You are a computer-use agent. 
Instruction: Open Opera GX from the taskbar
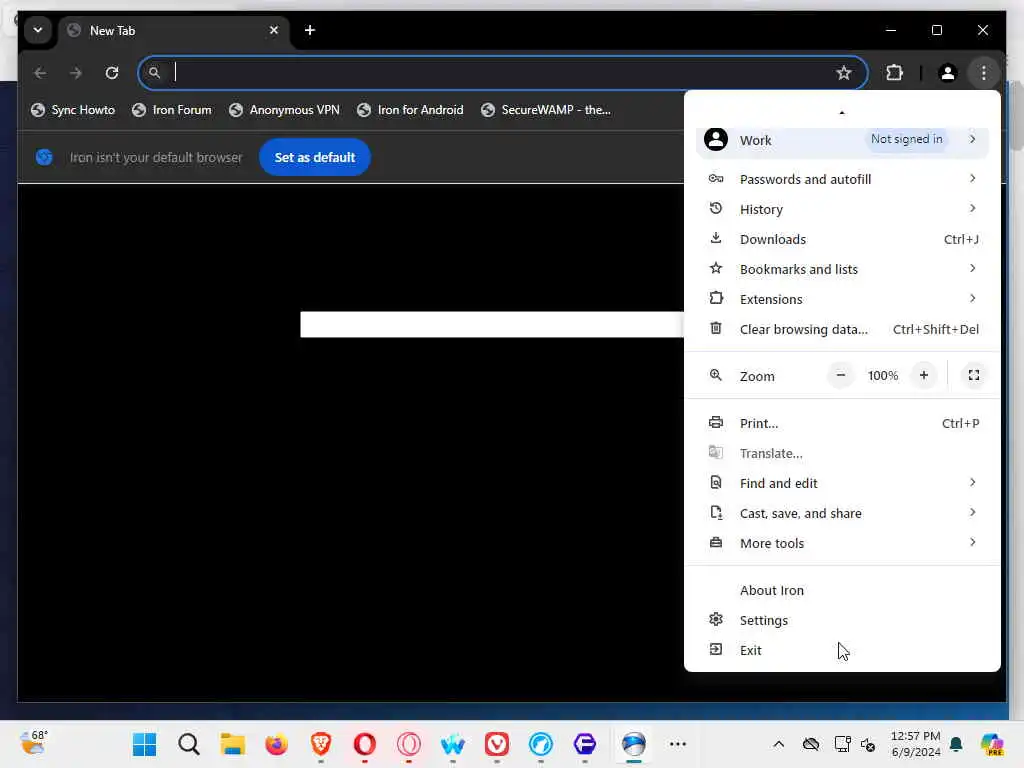coord(409,744)
